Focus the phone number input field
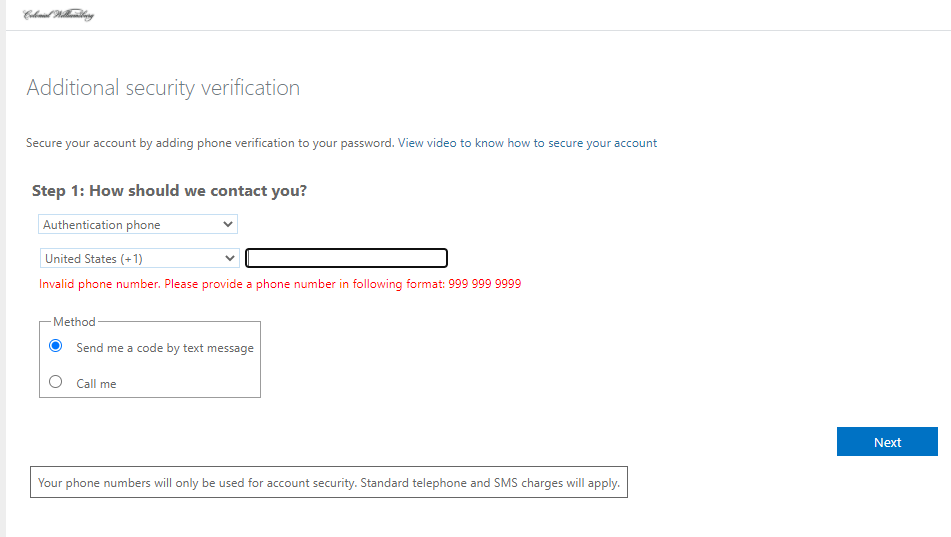Screen dimensions: 951x537 [346, 258]
